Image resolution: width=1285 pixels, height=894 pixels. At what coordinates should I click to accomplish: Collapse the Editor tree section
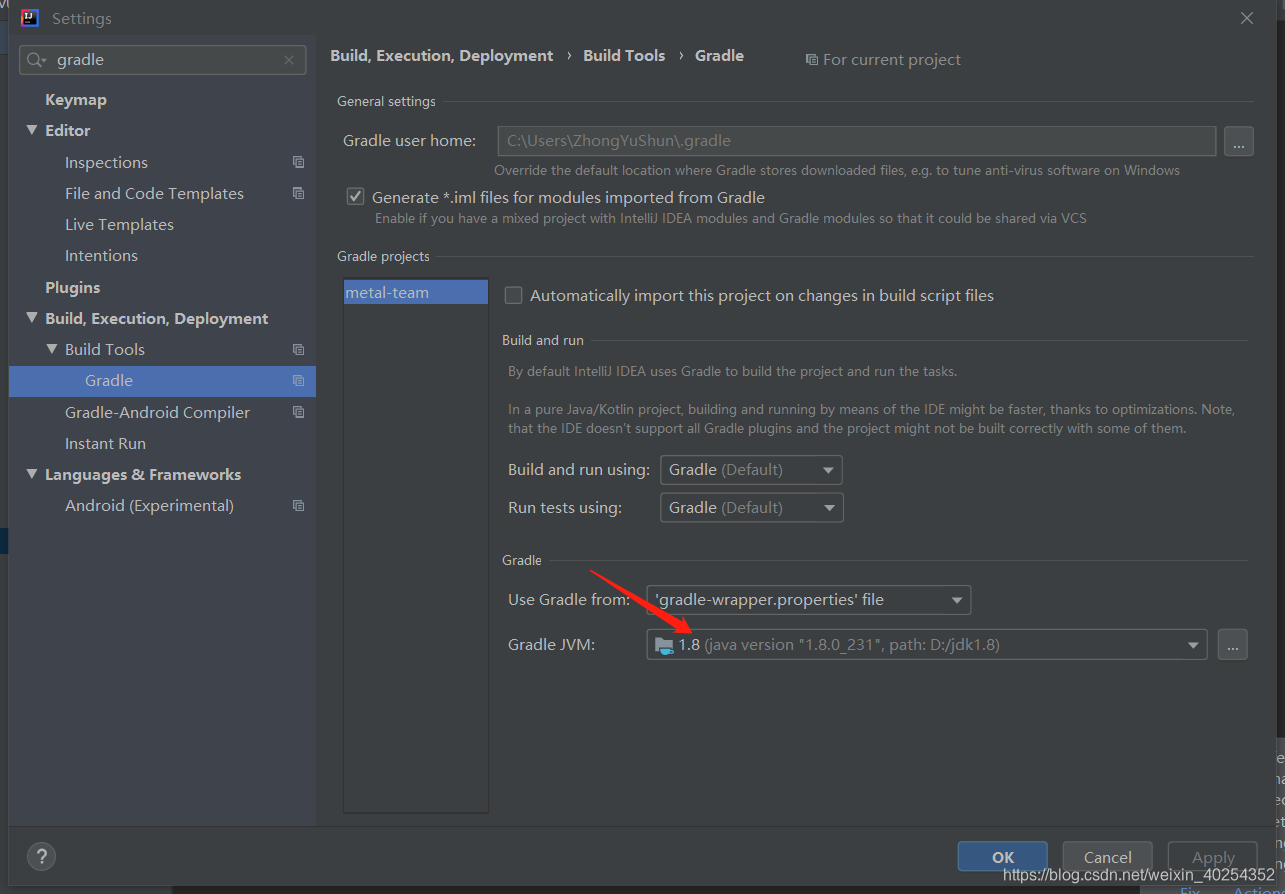coord(32,130)
